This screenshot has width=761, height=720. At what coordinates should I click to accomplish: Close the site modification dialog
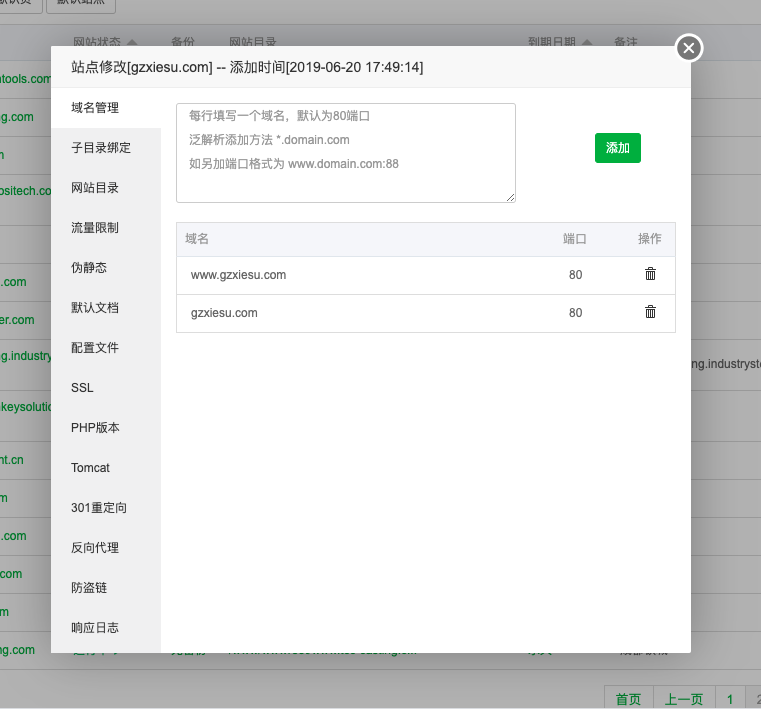(x=689, y=48)
